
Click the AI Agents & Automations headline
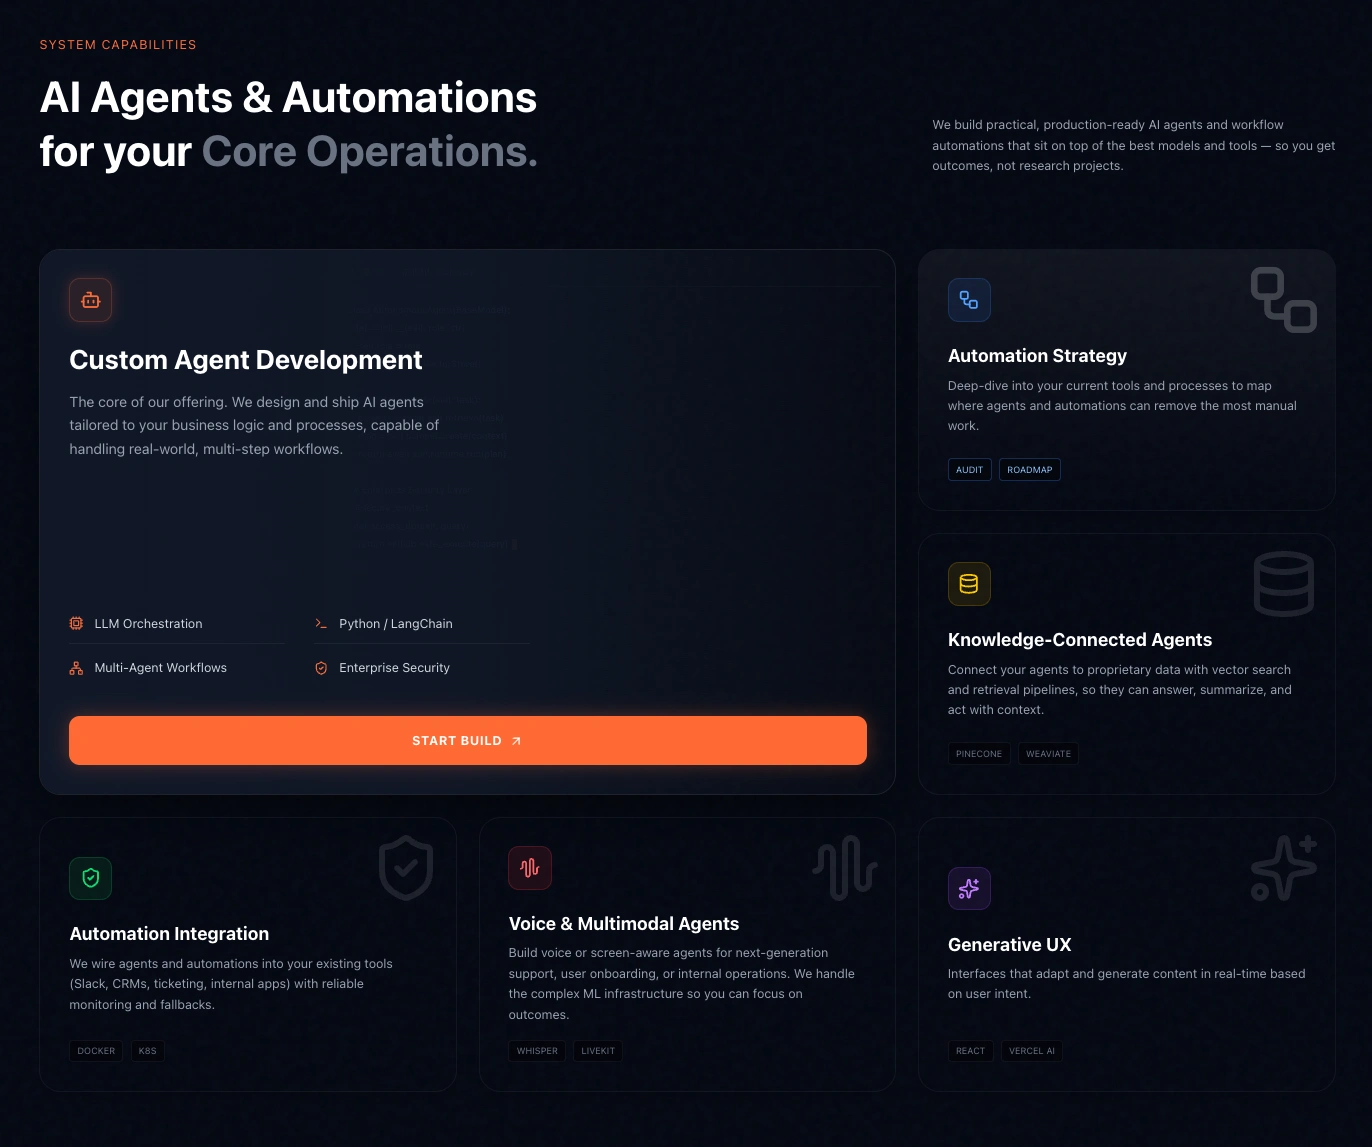tap(288, 98)
